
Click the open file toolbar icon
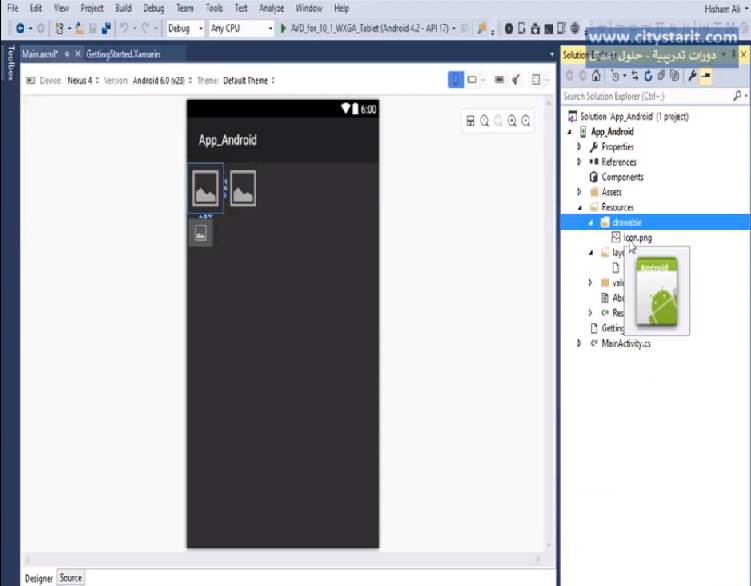coord(80,29)
